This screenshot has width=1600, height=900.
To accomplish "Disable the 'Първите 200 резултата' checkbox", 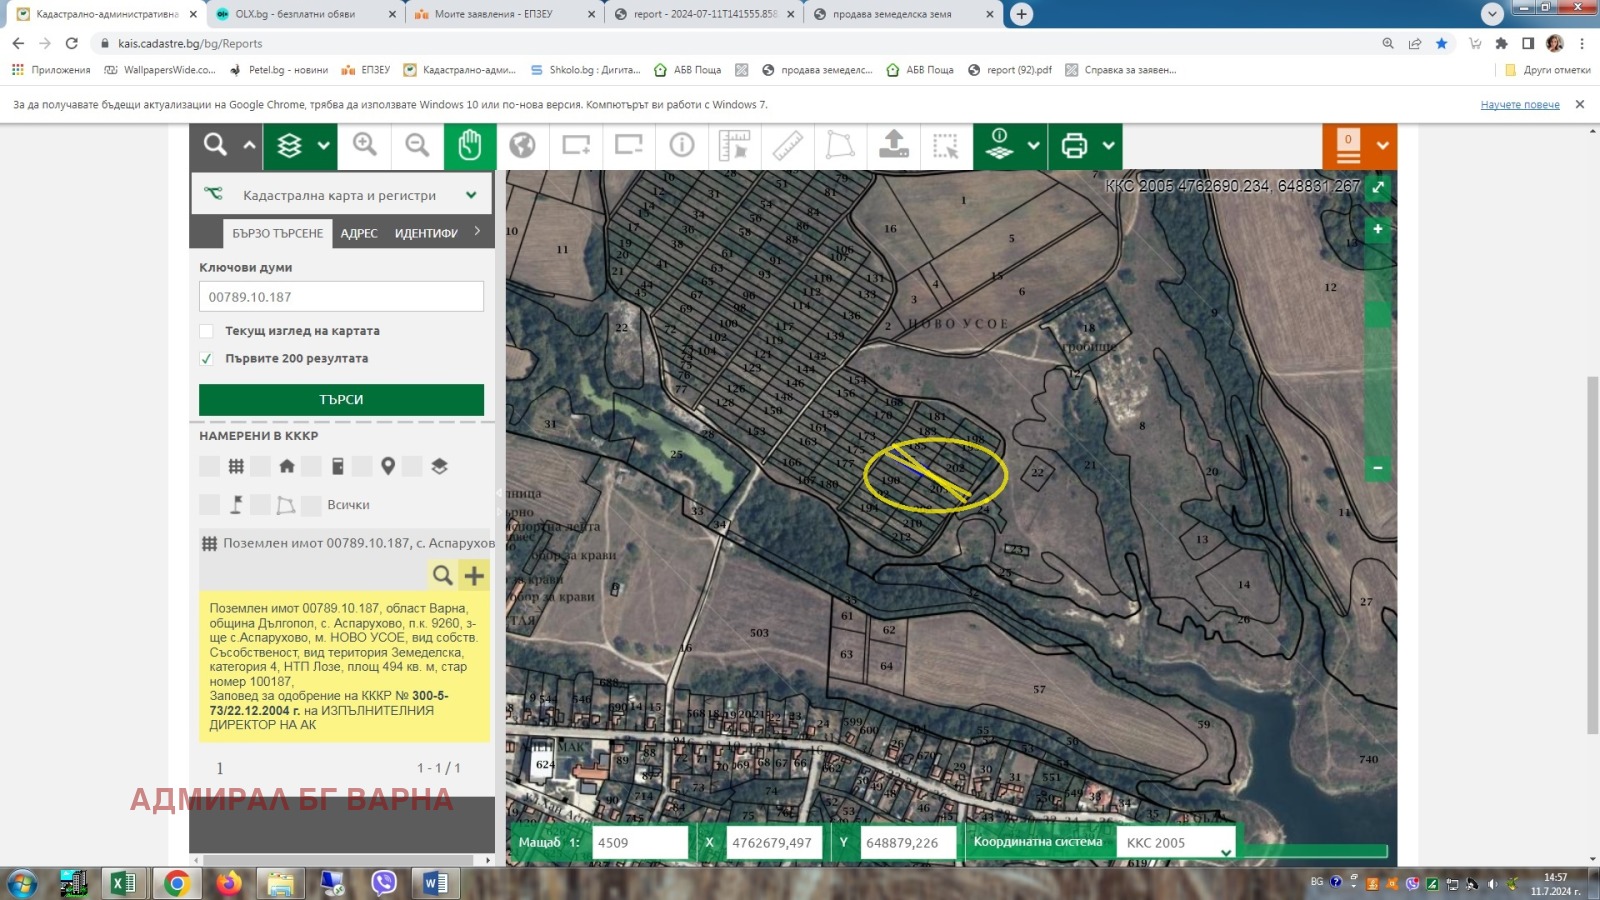I will [207, 357].
